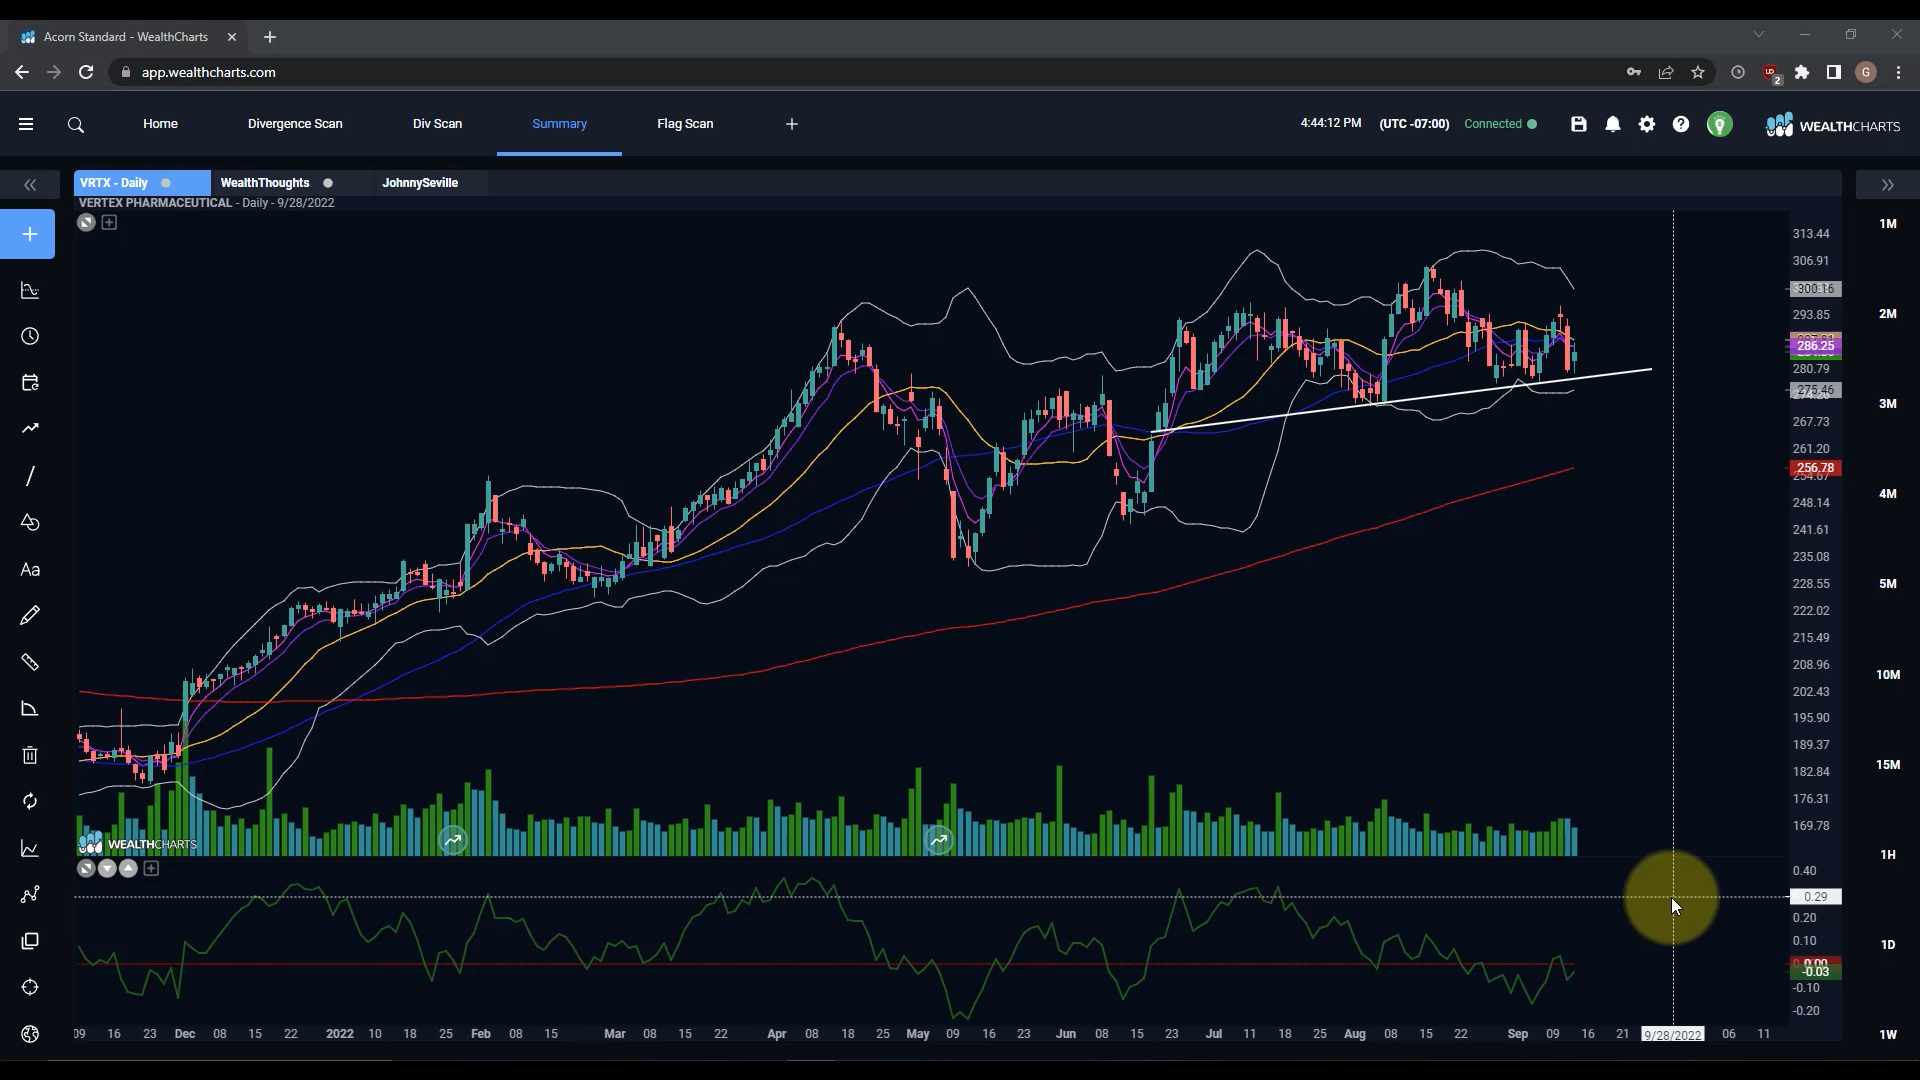The width and height of the screenshot is (1920, 1080).
Task: Set timeframe to 15M
Action: click(1887, 765)
